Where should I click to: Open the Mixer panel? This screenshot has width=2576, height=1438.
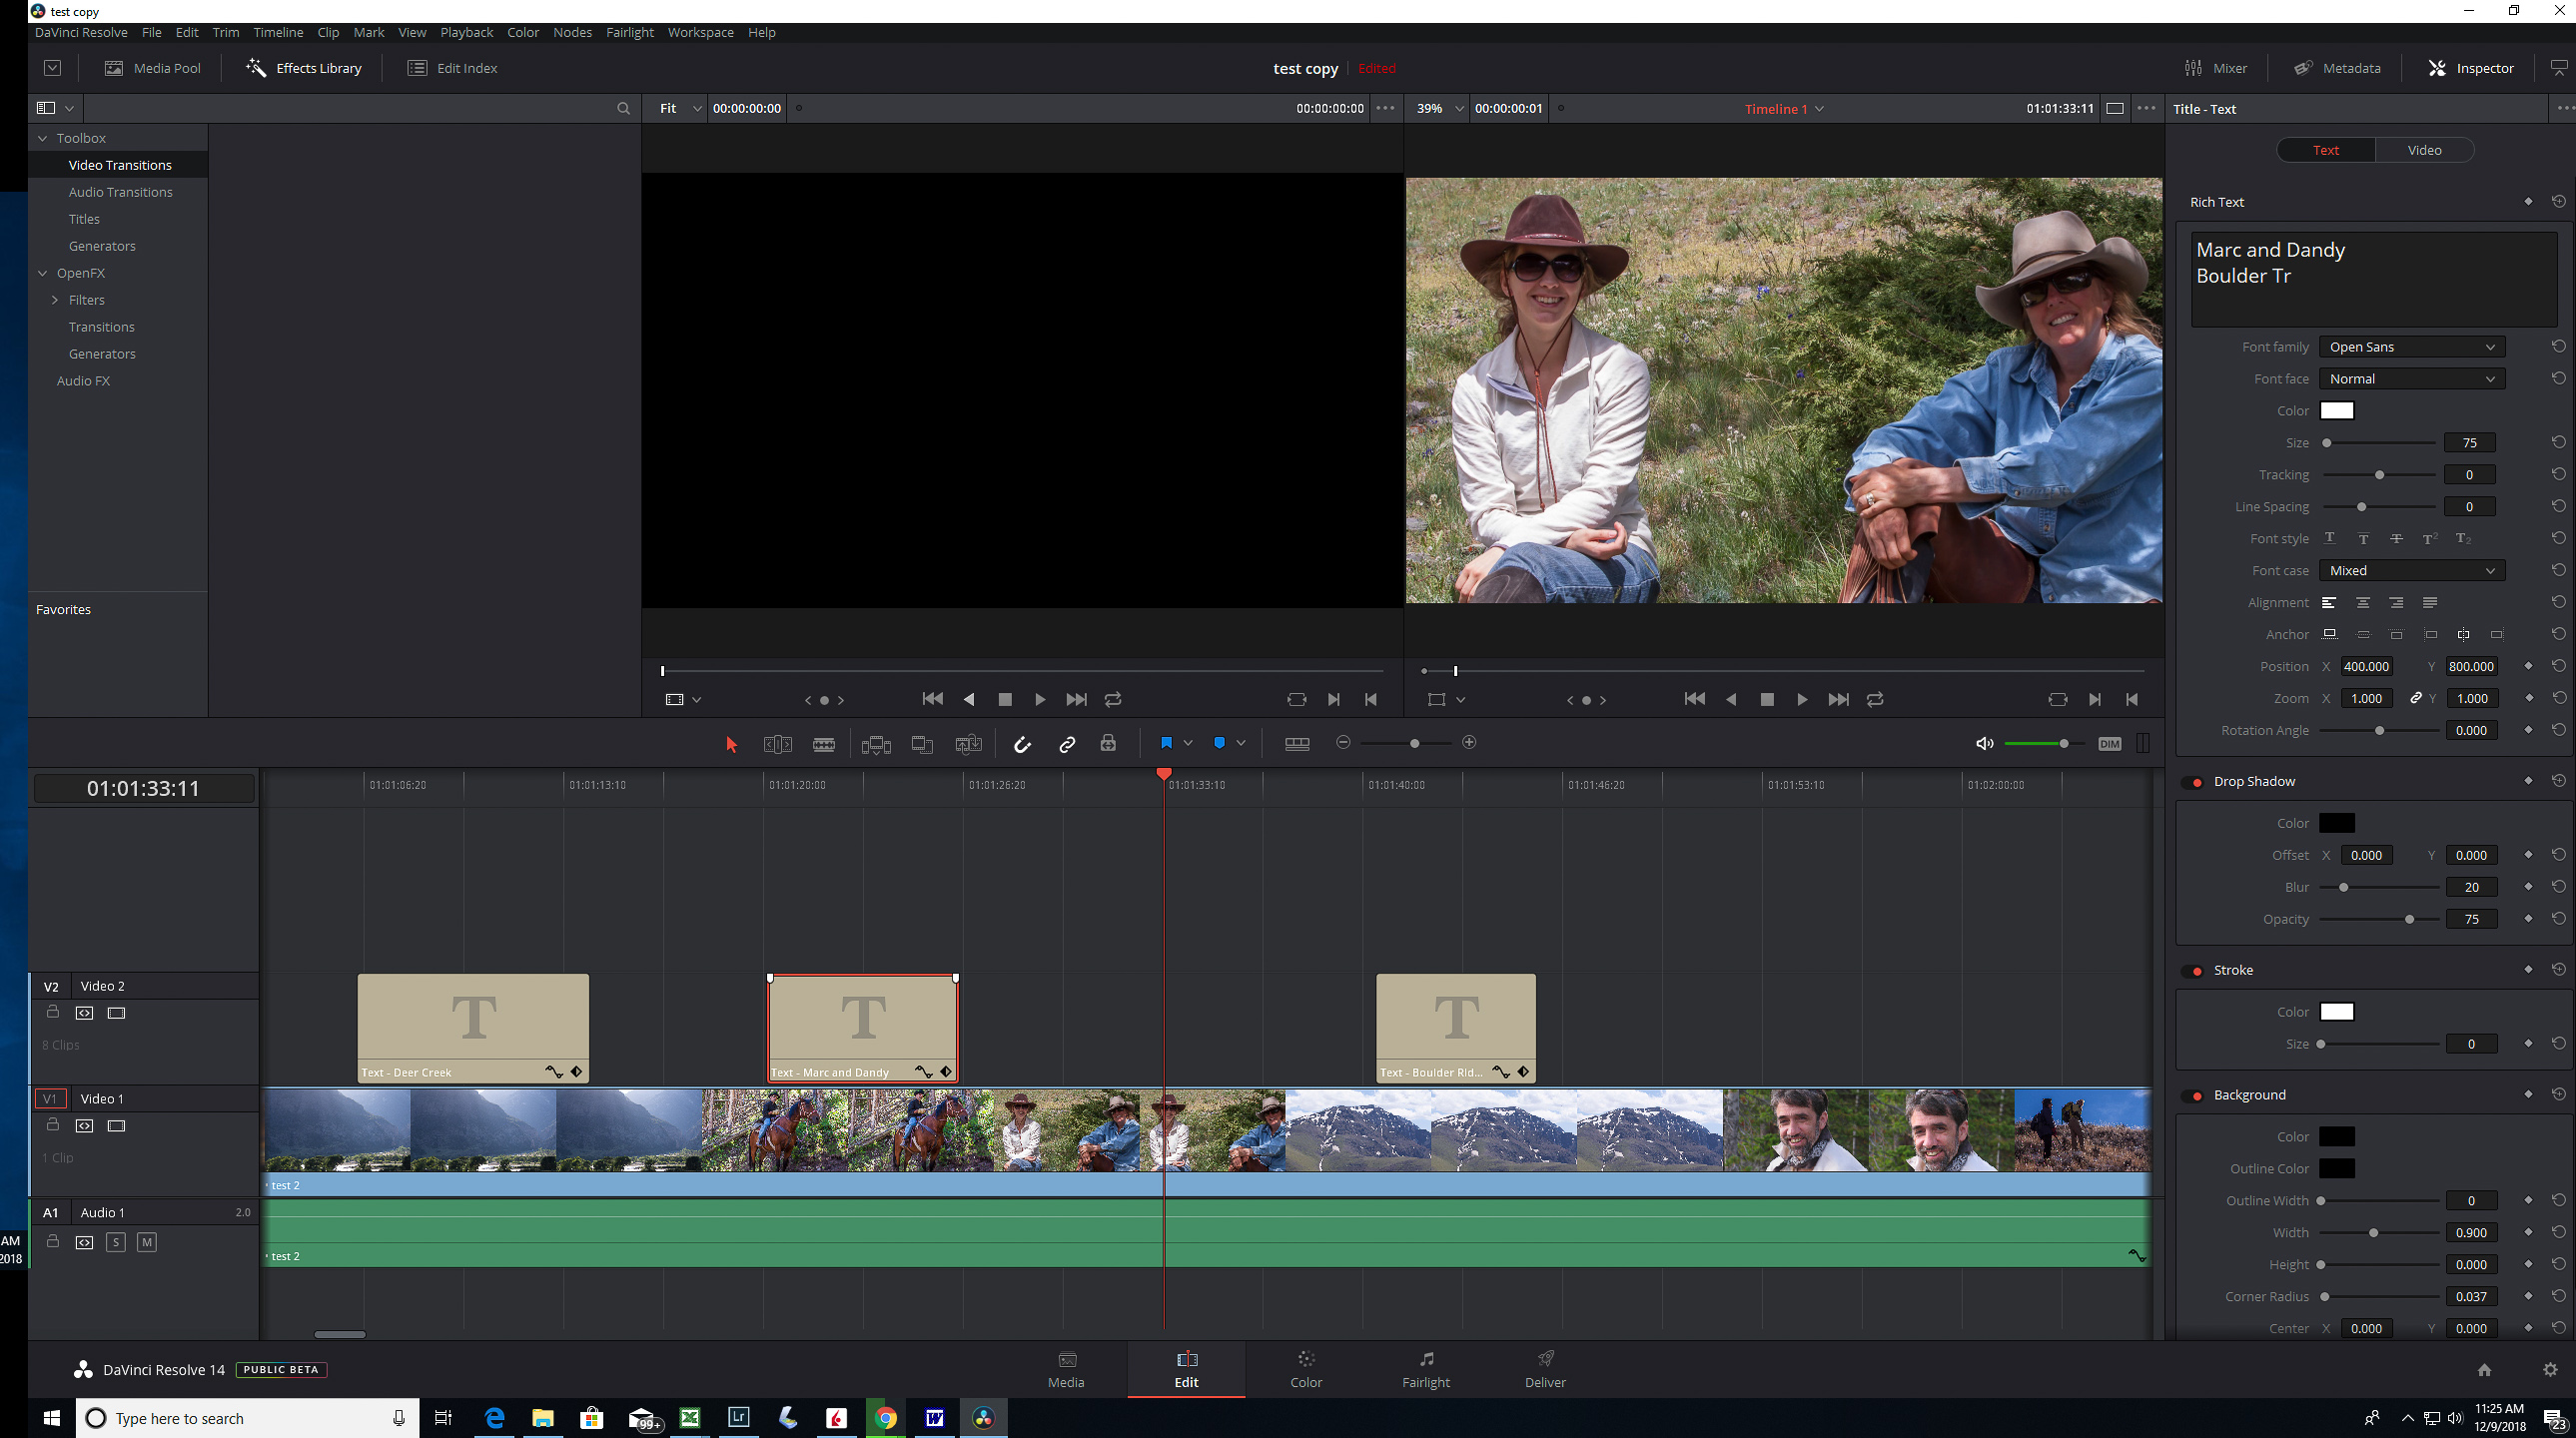2215,68
